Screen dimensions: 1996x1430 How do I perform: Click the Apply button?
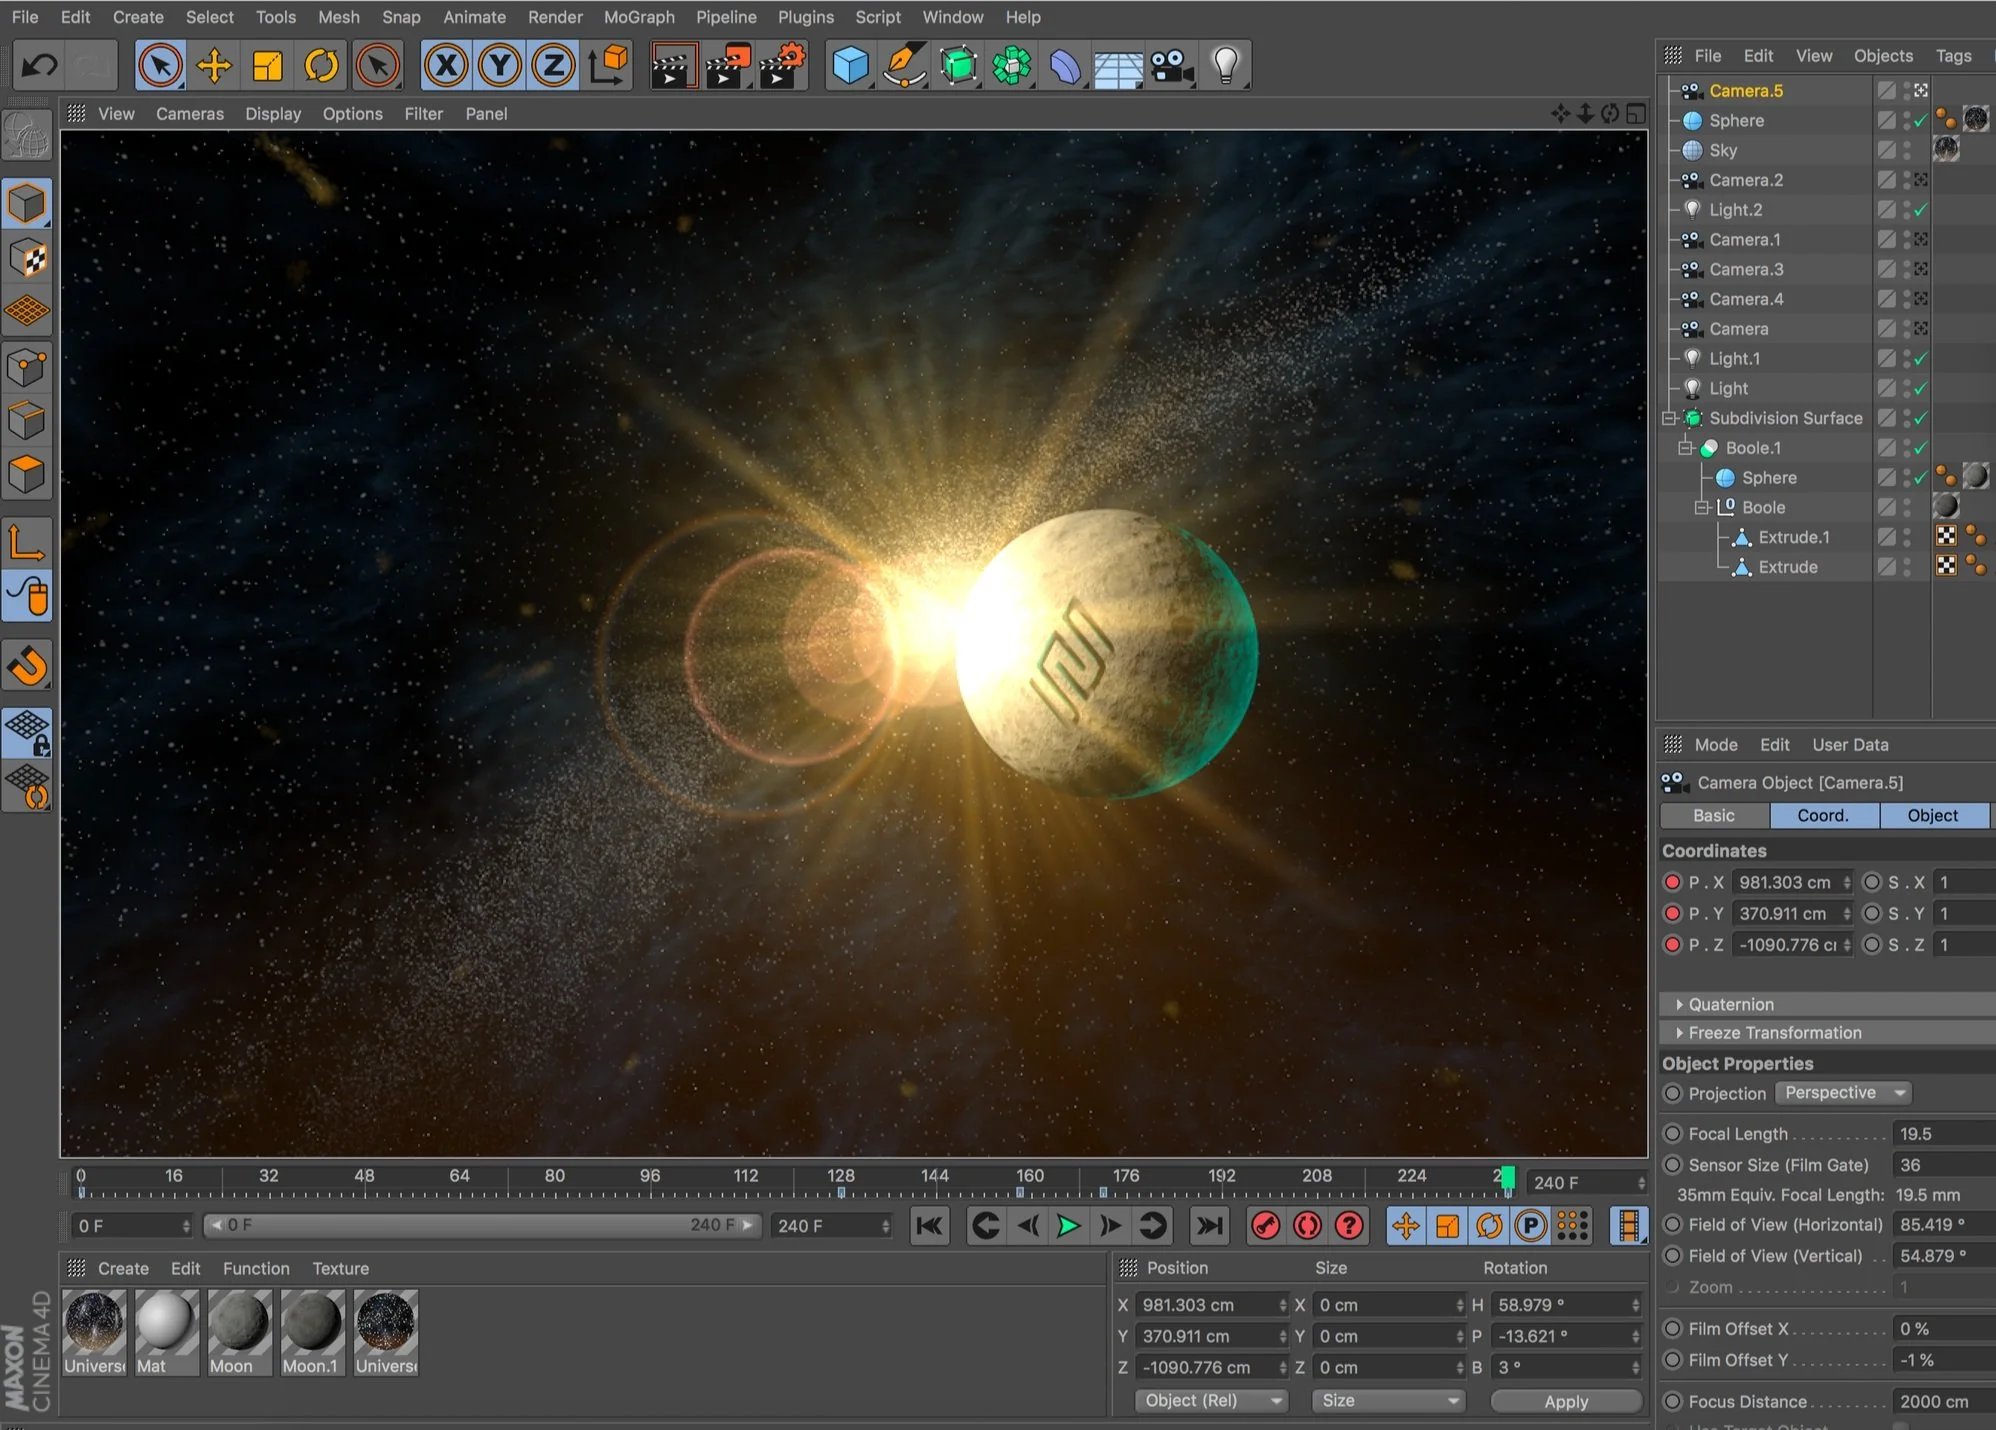(1565, 1401)
